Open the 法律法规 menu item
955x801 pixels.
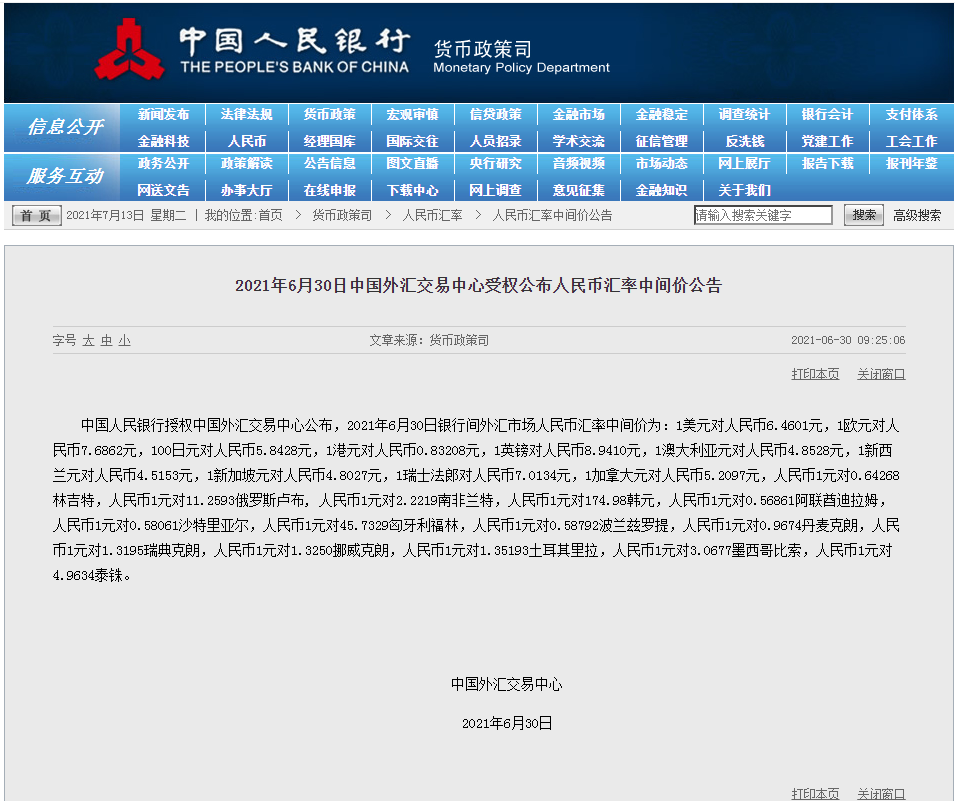[246, 115]
